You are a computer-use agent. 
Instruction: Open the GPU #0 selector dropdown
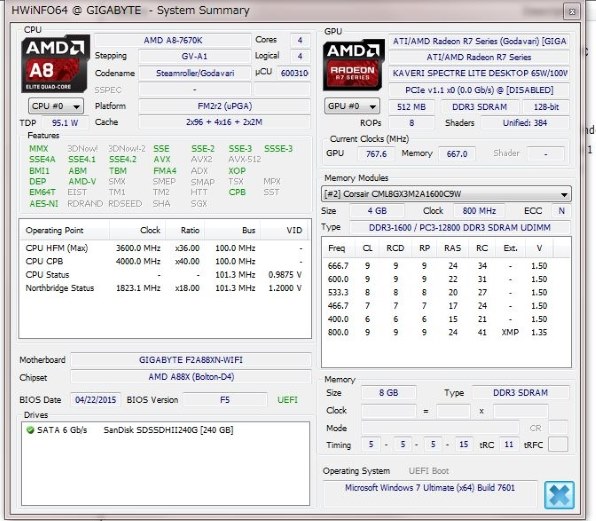352,106
